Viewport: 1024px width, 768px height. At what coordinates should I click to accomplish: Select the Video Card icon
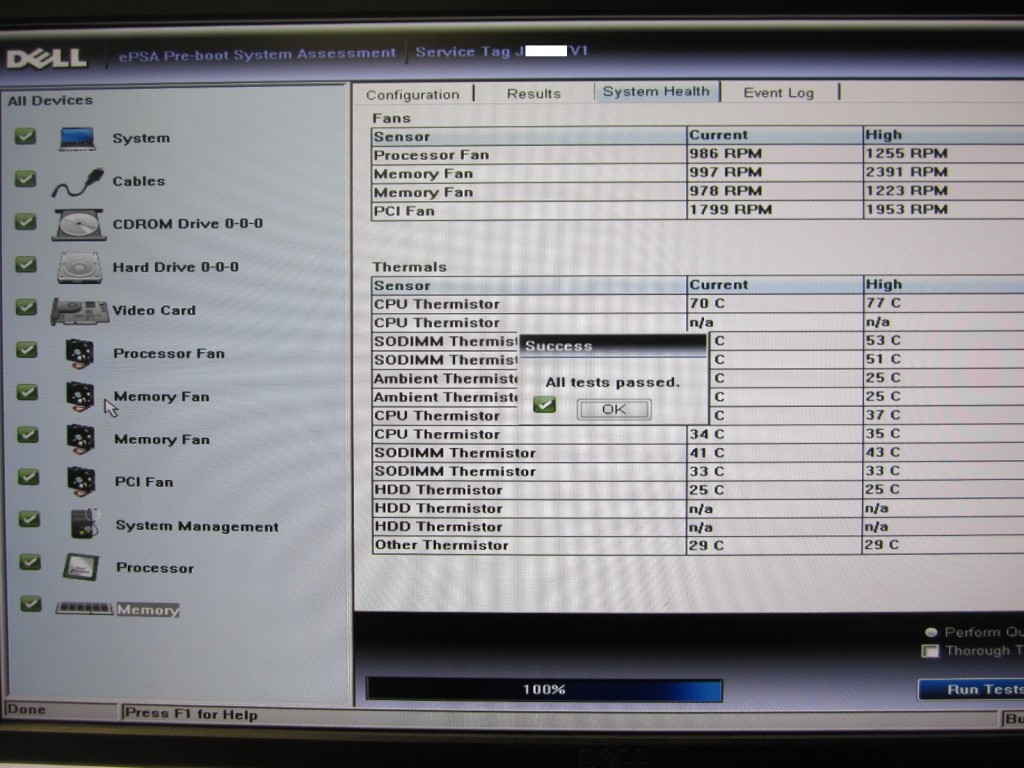point(80,311)
